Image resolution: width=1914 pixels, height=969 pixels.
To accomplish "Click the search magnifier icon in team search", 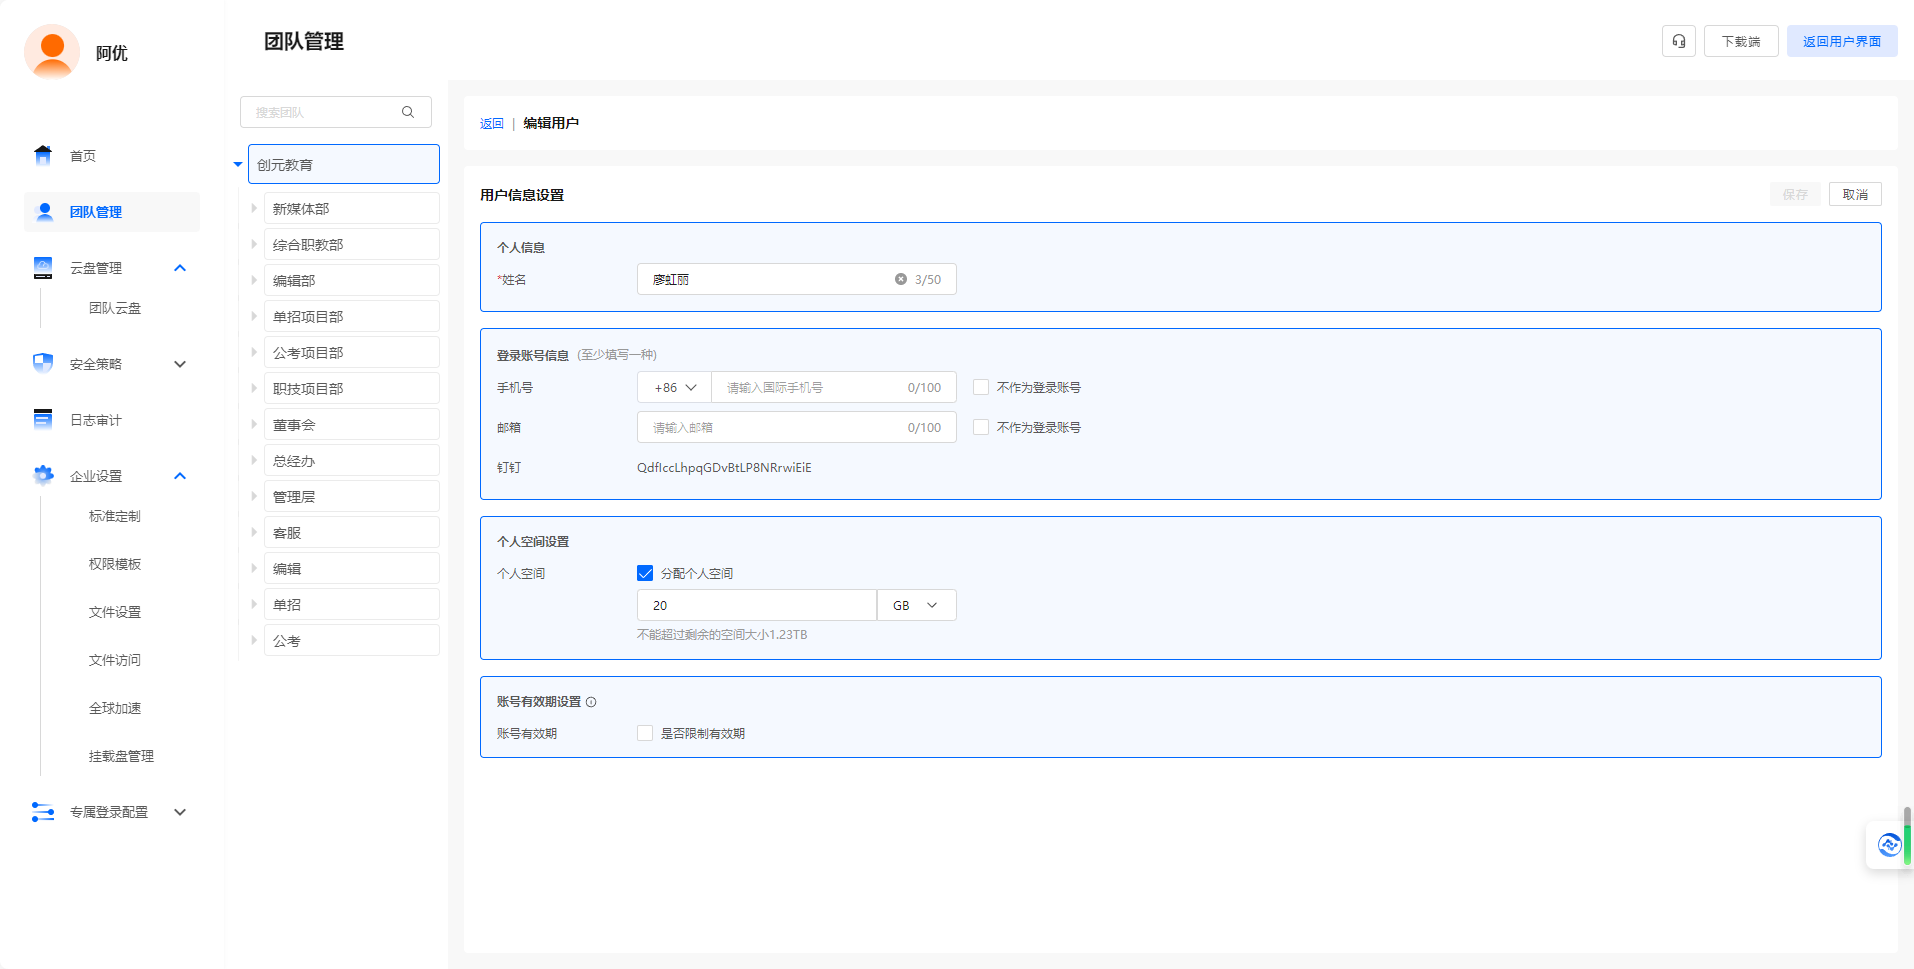I will [x=408, y=112].
